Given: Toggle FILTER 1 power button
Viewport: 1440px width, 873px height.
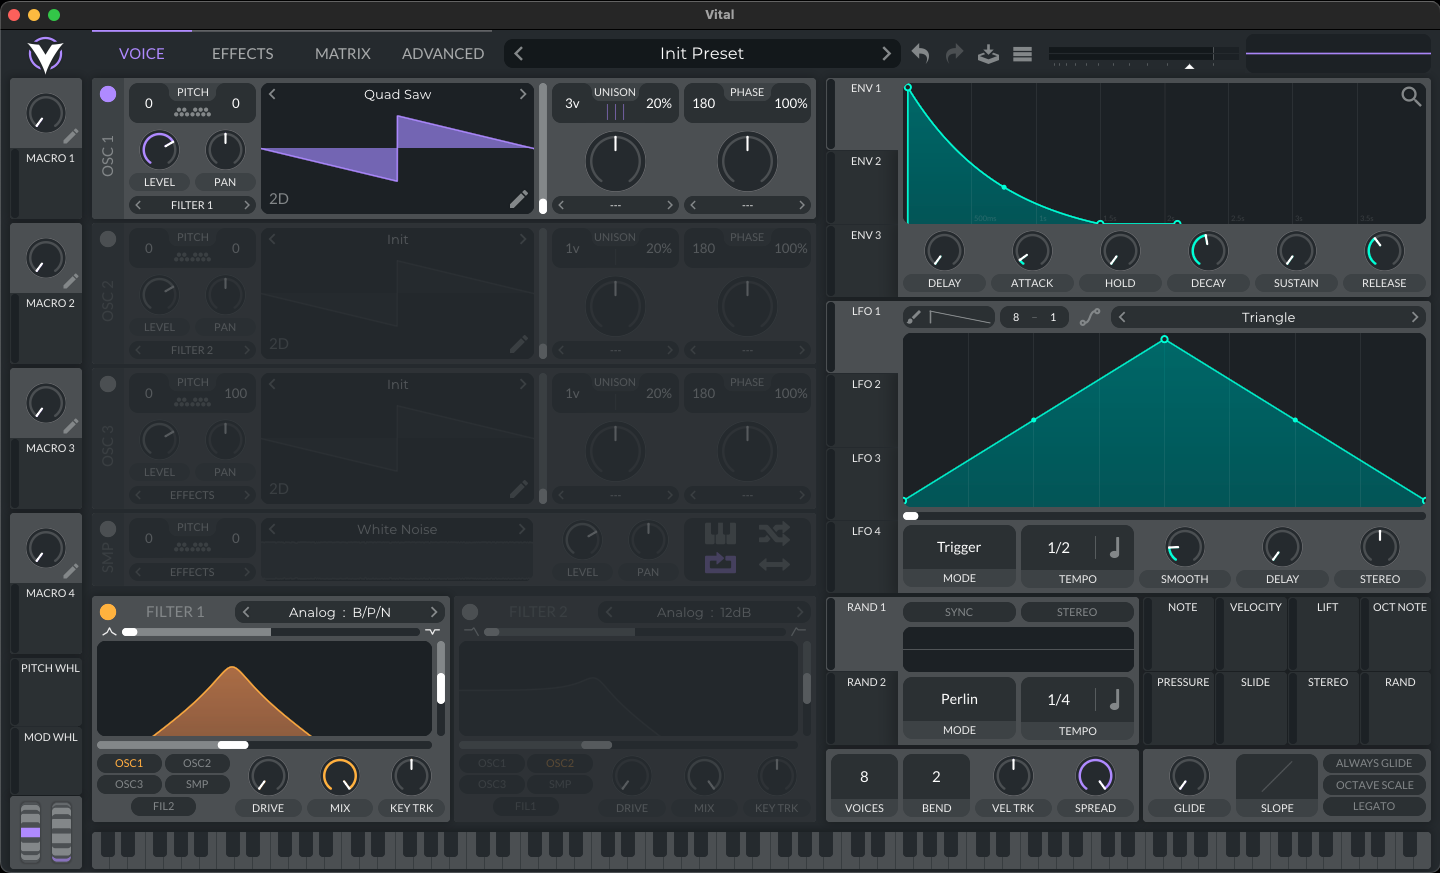Looking at the screenshot, I should [x=108, y=612].
